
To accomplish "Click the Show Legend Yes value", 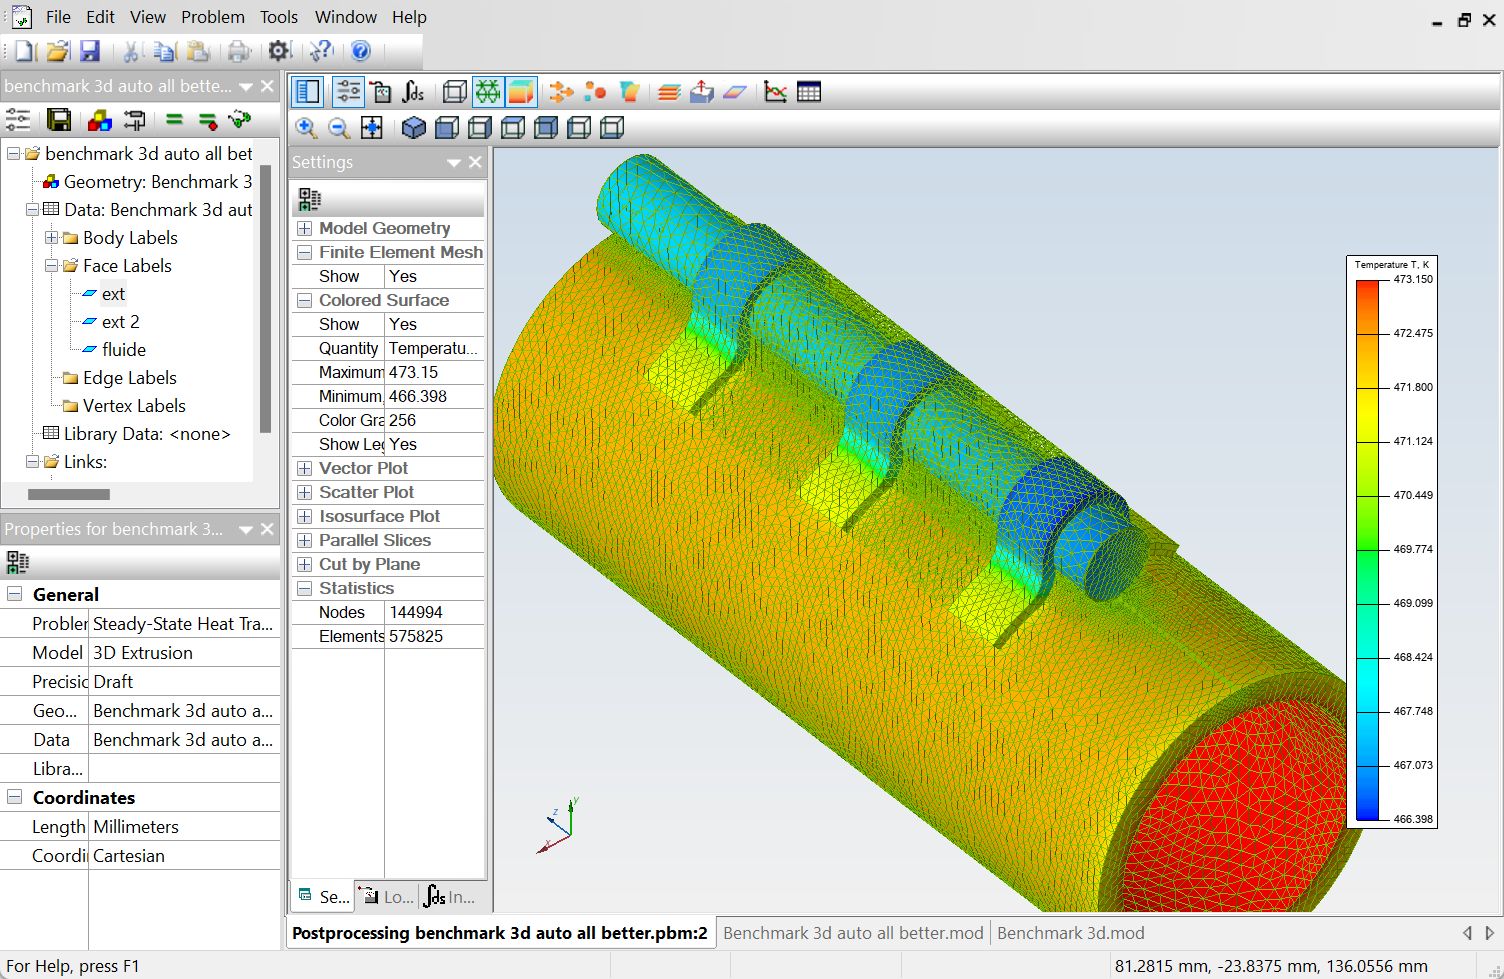I will point(433,445).
